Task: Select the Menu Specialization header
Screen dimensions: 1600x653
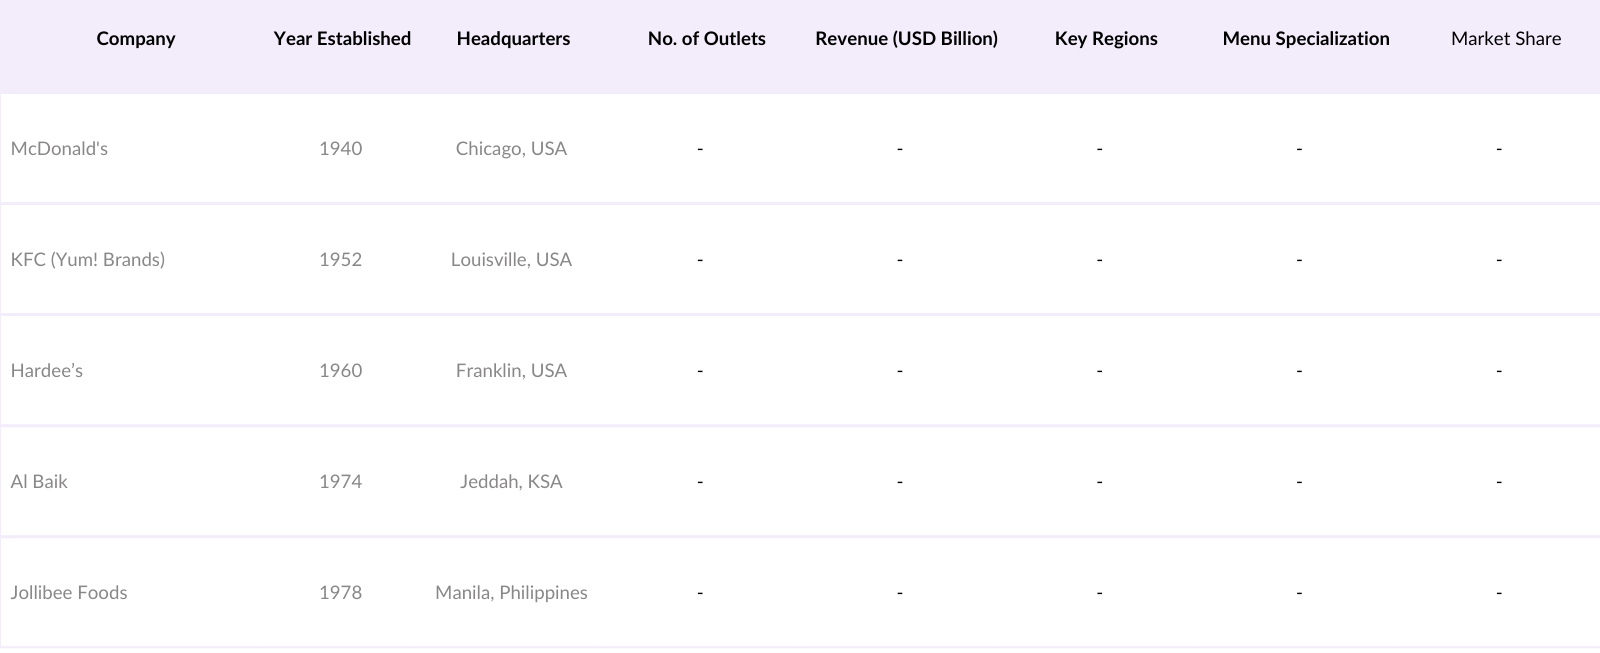Action: coord(1306,39)
